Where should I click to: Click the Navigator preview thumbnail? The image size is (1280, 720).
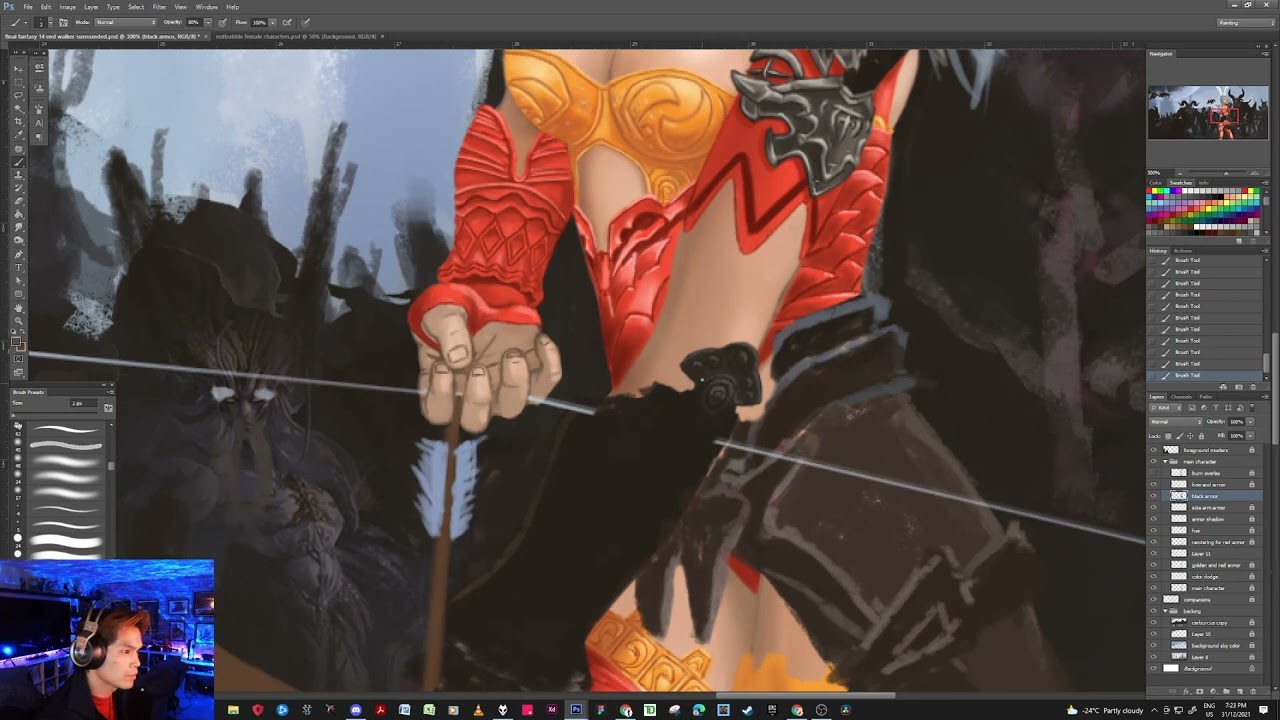click(x=1208, y=112)
